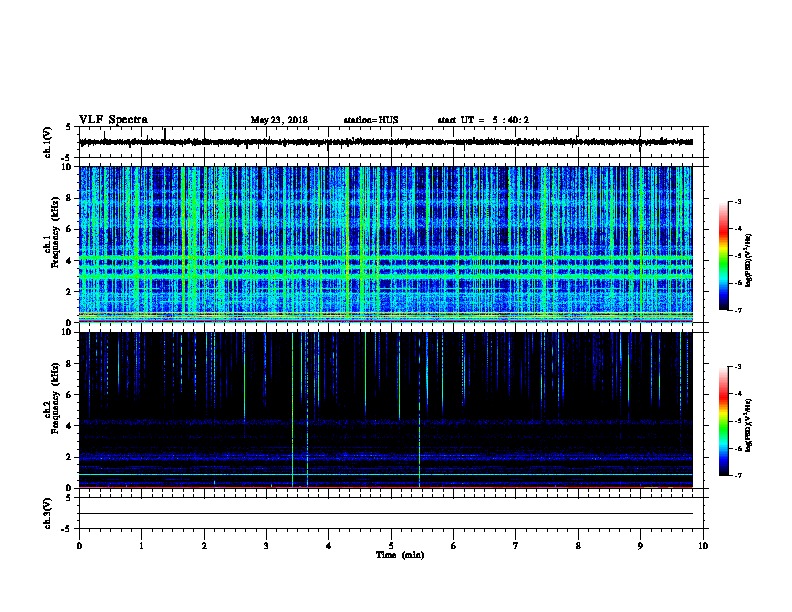Viewport: 792px width, 612px height.
Task: Click the ch.2 color bar log(PSD) label
Action: 749,425
